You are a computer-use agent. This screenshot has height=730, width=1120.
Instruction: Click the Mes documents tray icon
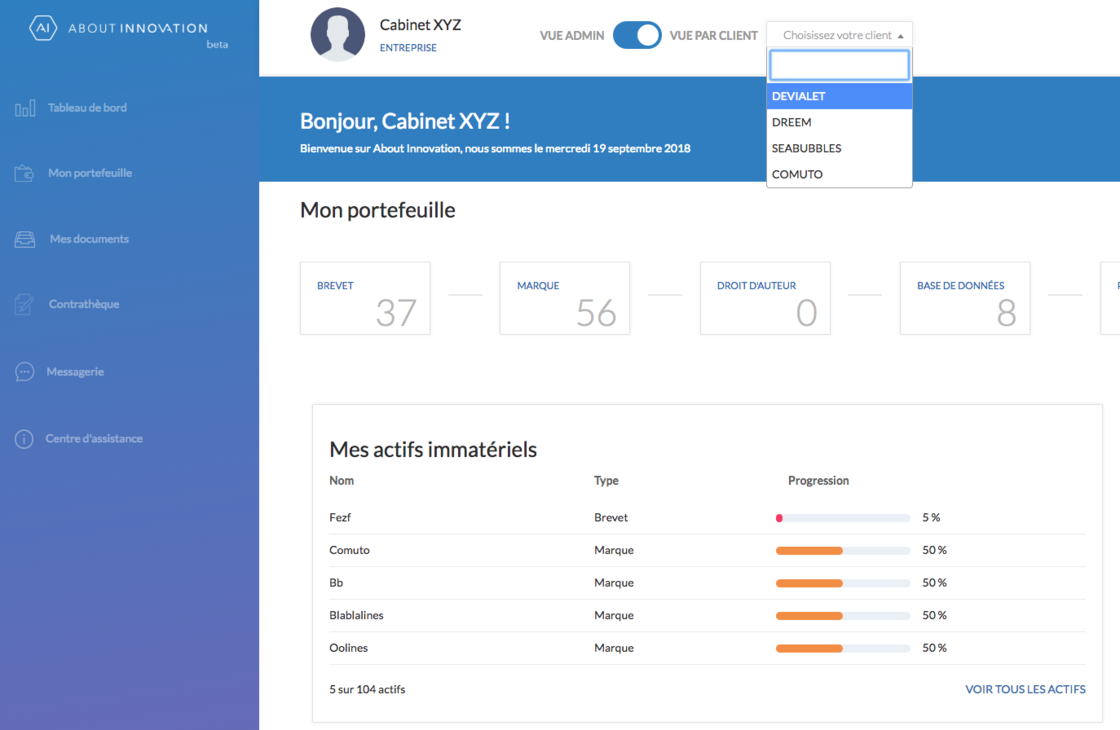click(25, 239)
